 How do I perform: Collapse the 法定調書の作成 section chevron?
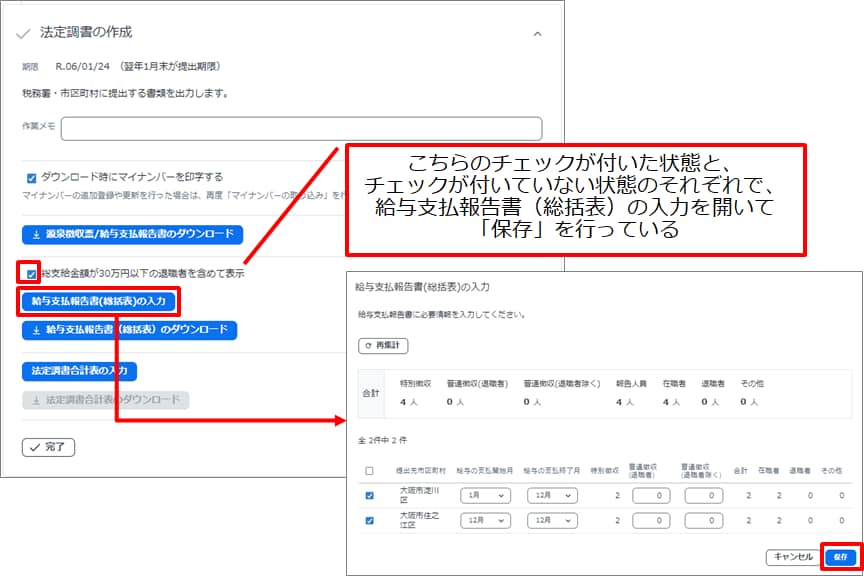537,33
